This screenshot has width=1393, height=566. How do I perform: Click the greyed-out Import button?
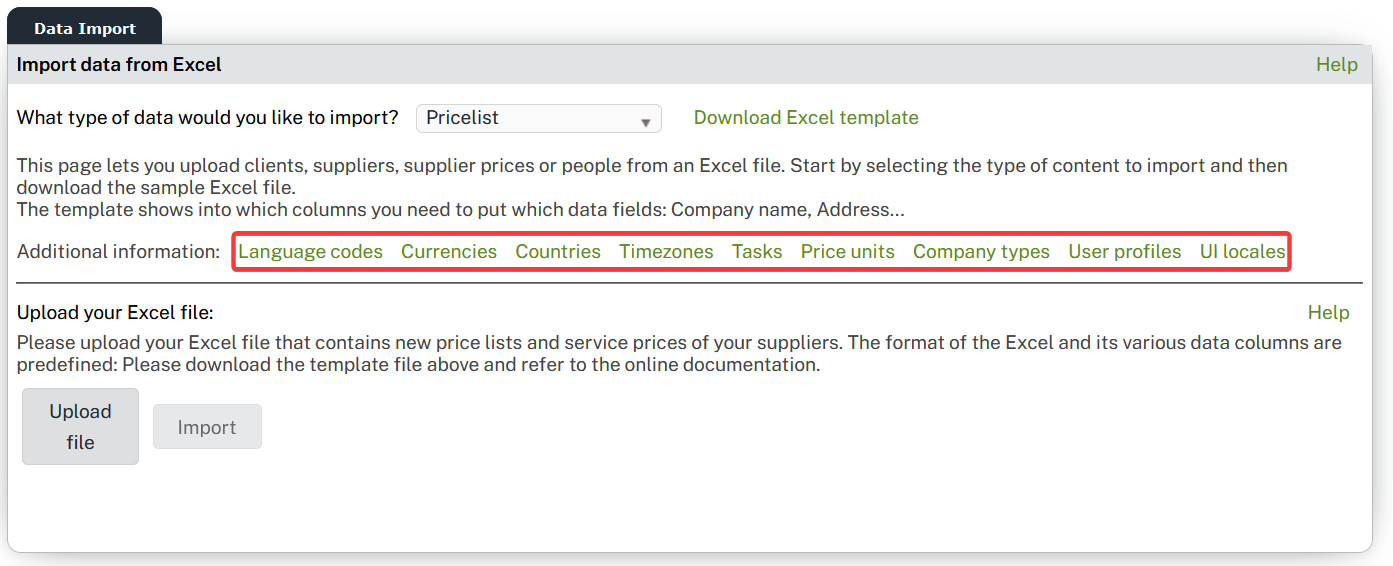pyautogui.click(x=207, y=427)
